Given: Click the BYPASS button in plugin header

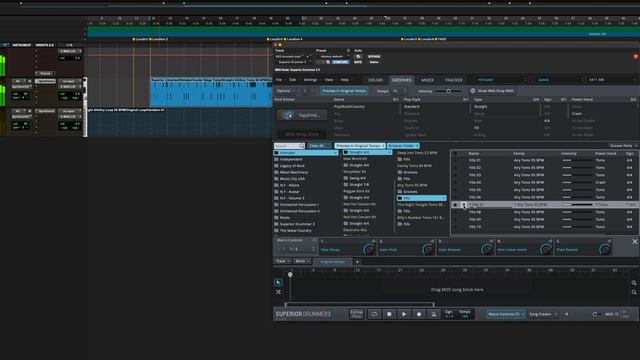Looking at the screenshot, I should [x=374, y=57].
